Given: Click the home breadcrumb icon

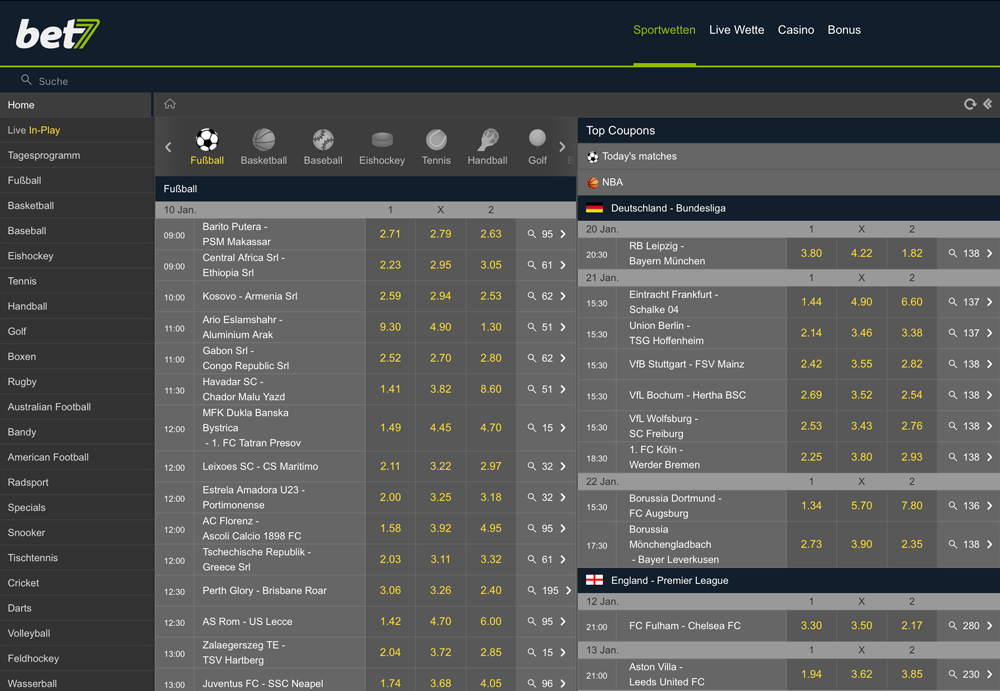Looking at the screenshot, I should [170, 104].
